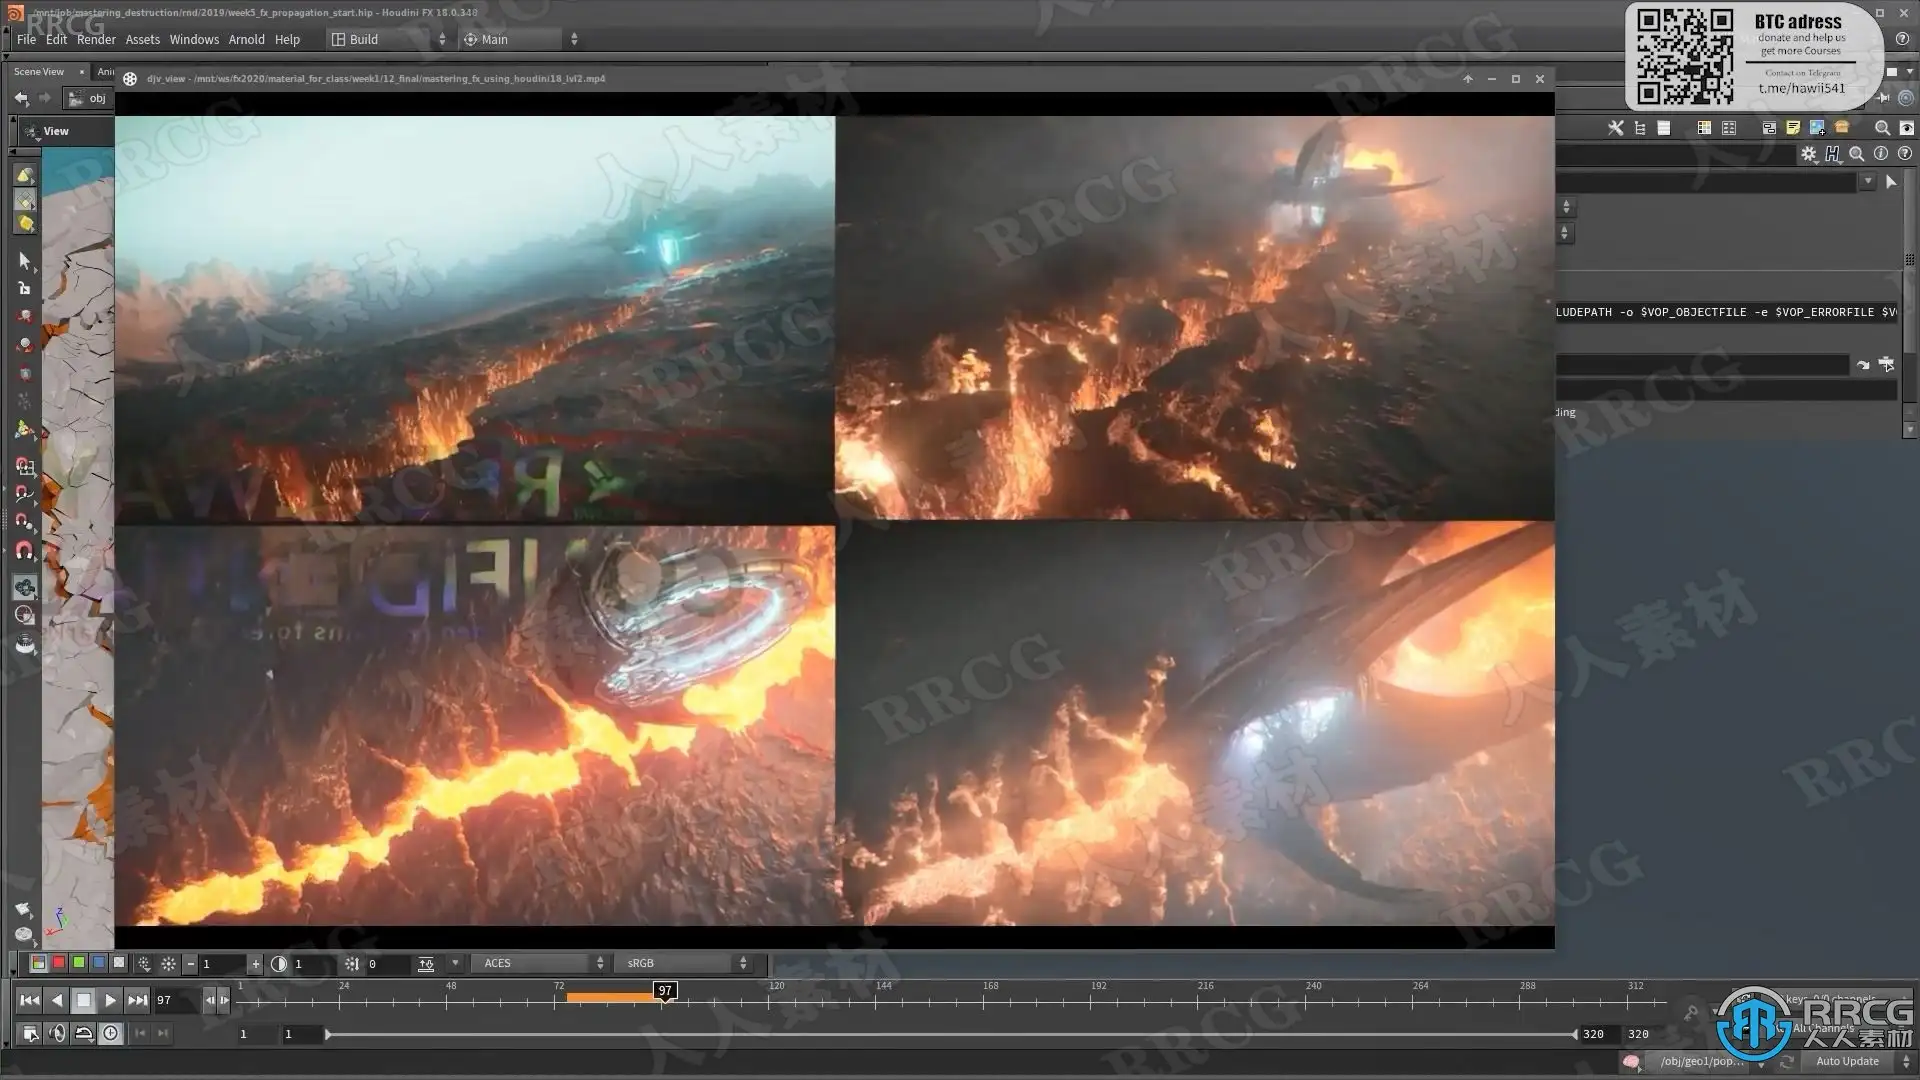The image size is (1920, 1080).
Task: Select the Select tool arrow icon
Action: coord(25,261)
